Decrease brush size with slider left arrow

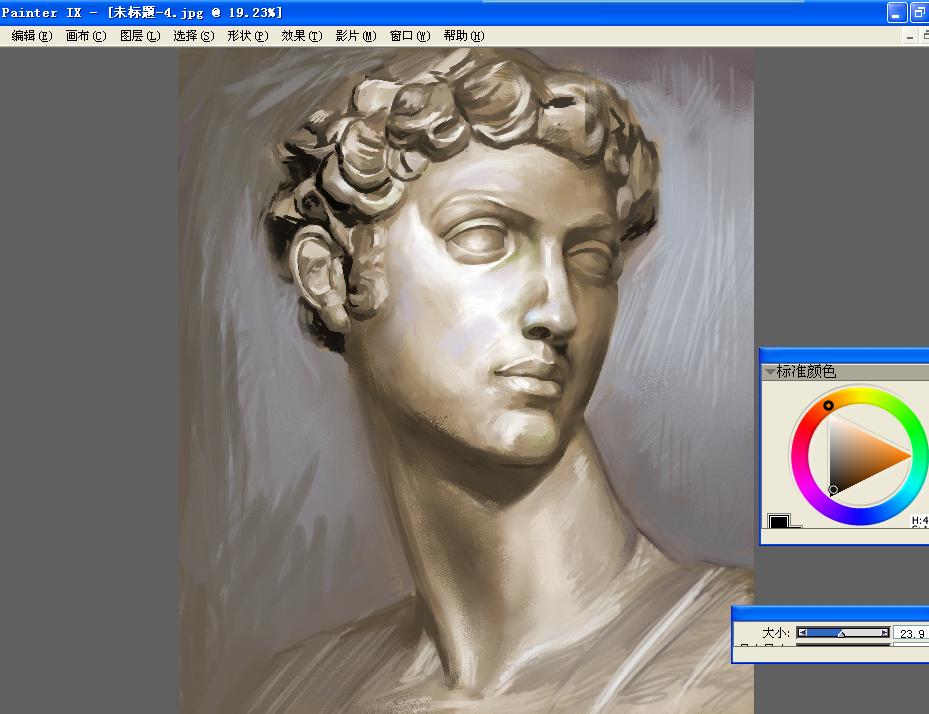(x=802, y=633)
